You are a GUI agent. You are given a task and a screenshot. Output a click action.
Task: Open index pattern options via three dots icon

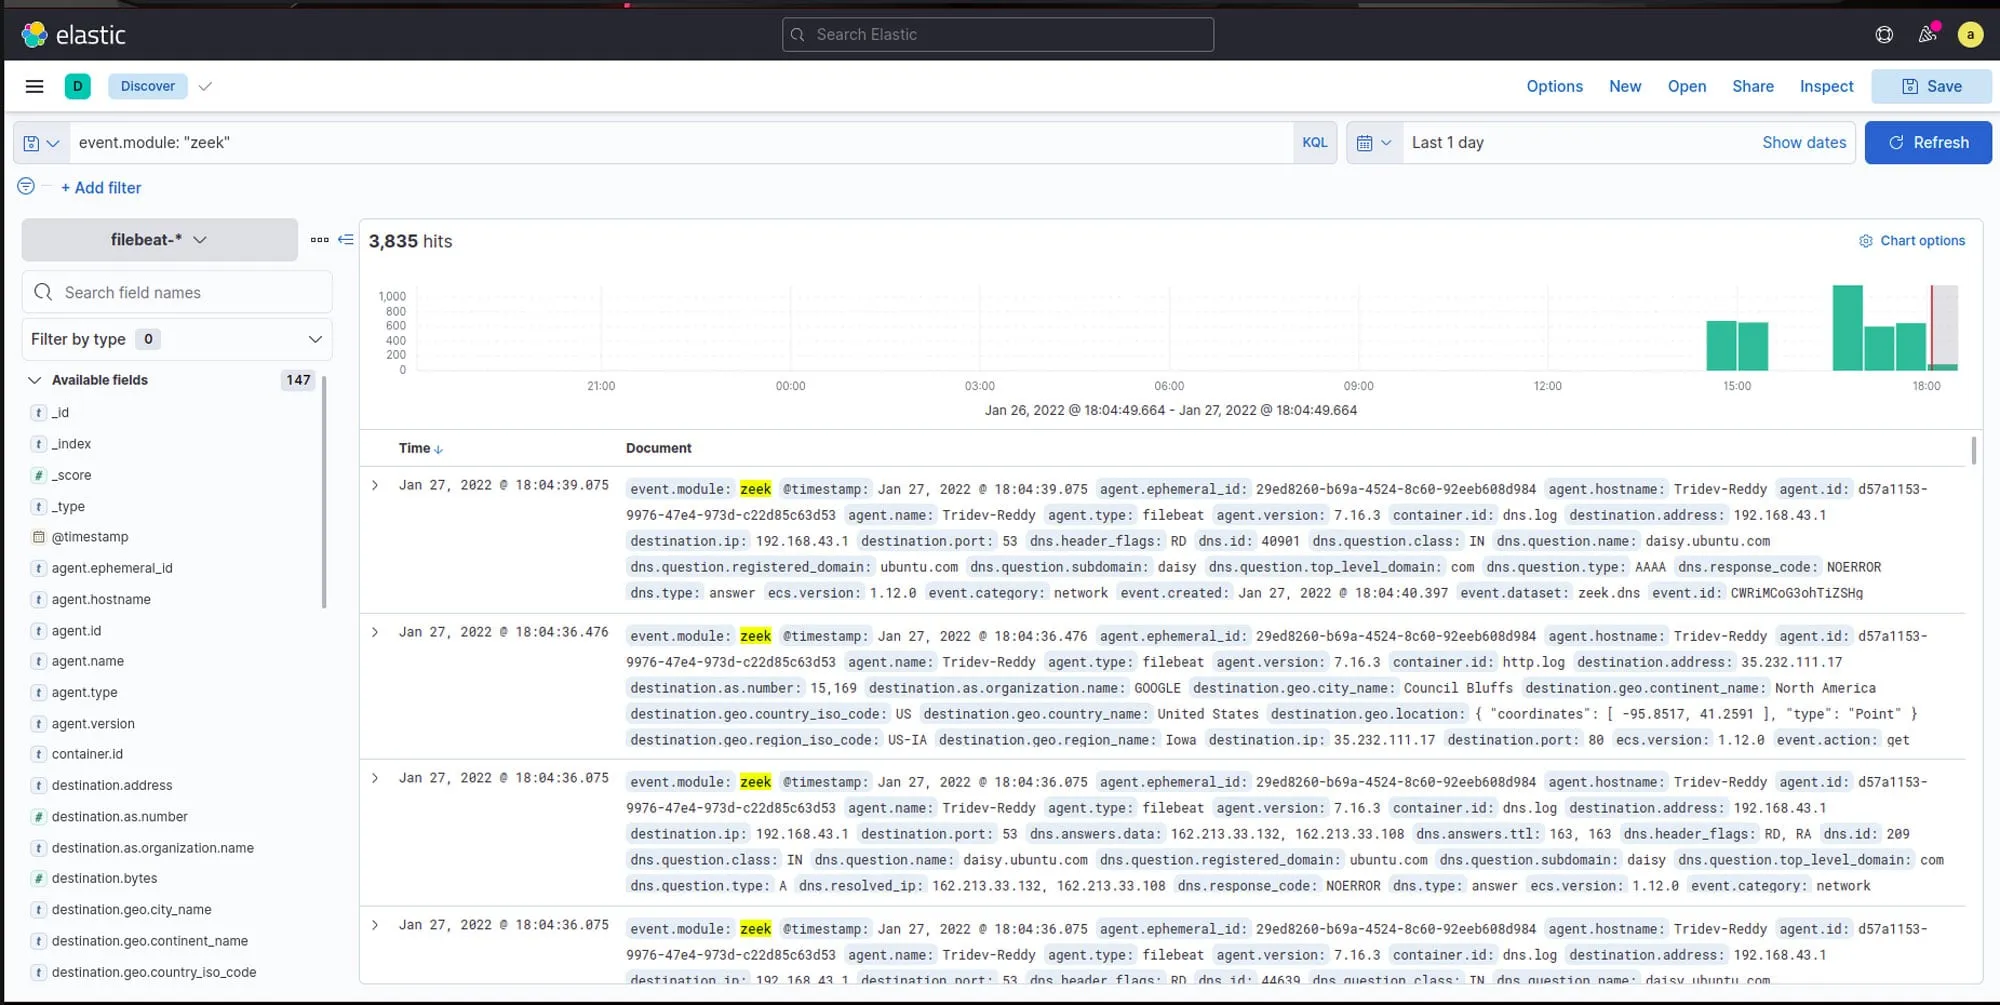coord(320,240)
